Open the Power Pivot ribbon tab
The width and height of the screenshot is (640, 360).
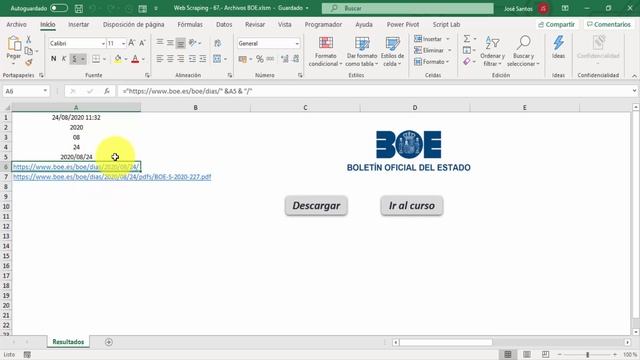[x=403, y=24]
